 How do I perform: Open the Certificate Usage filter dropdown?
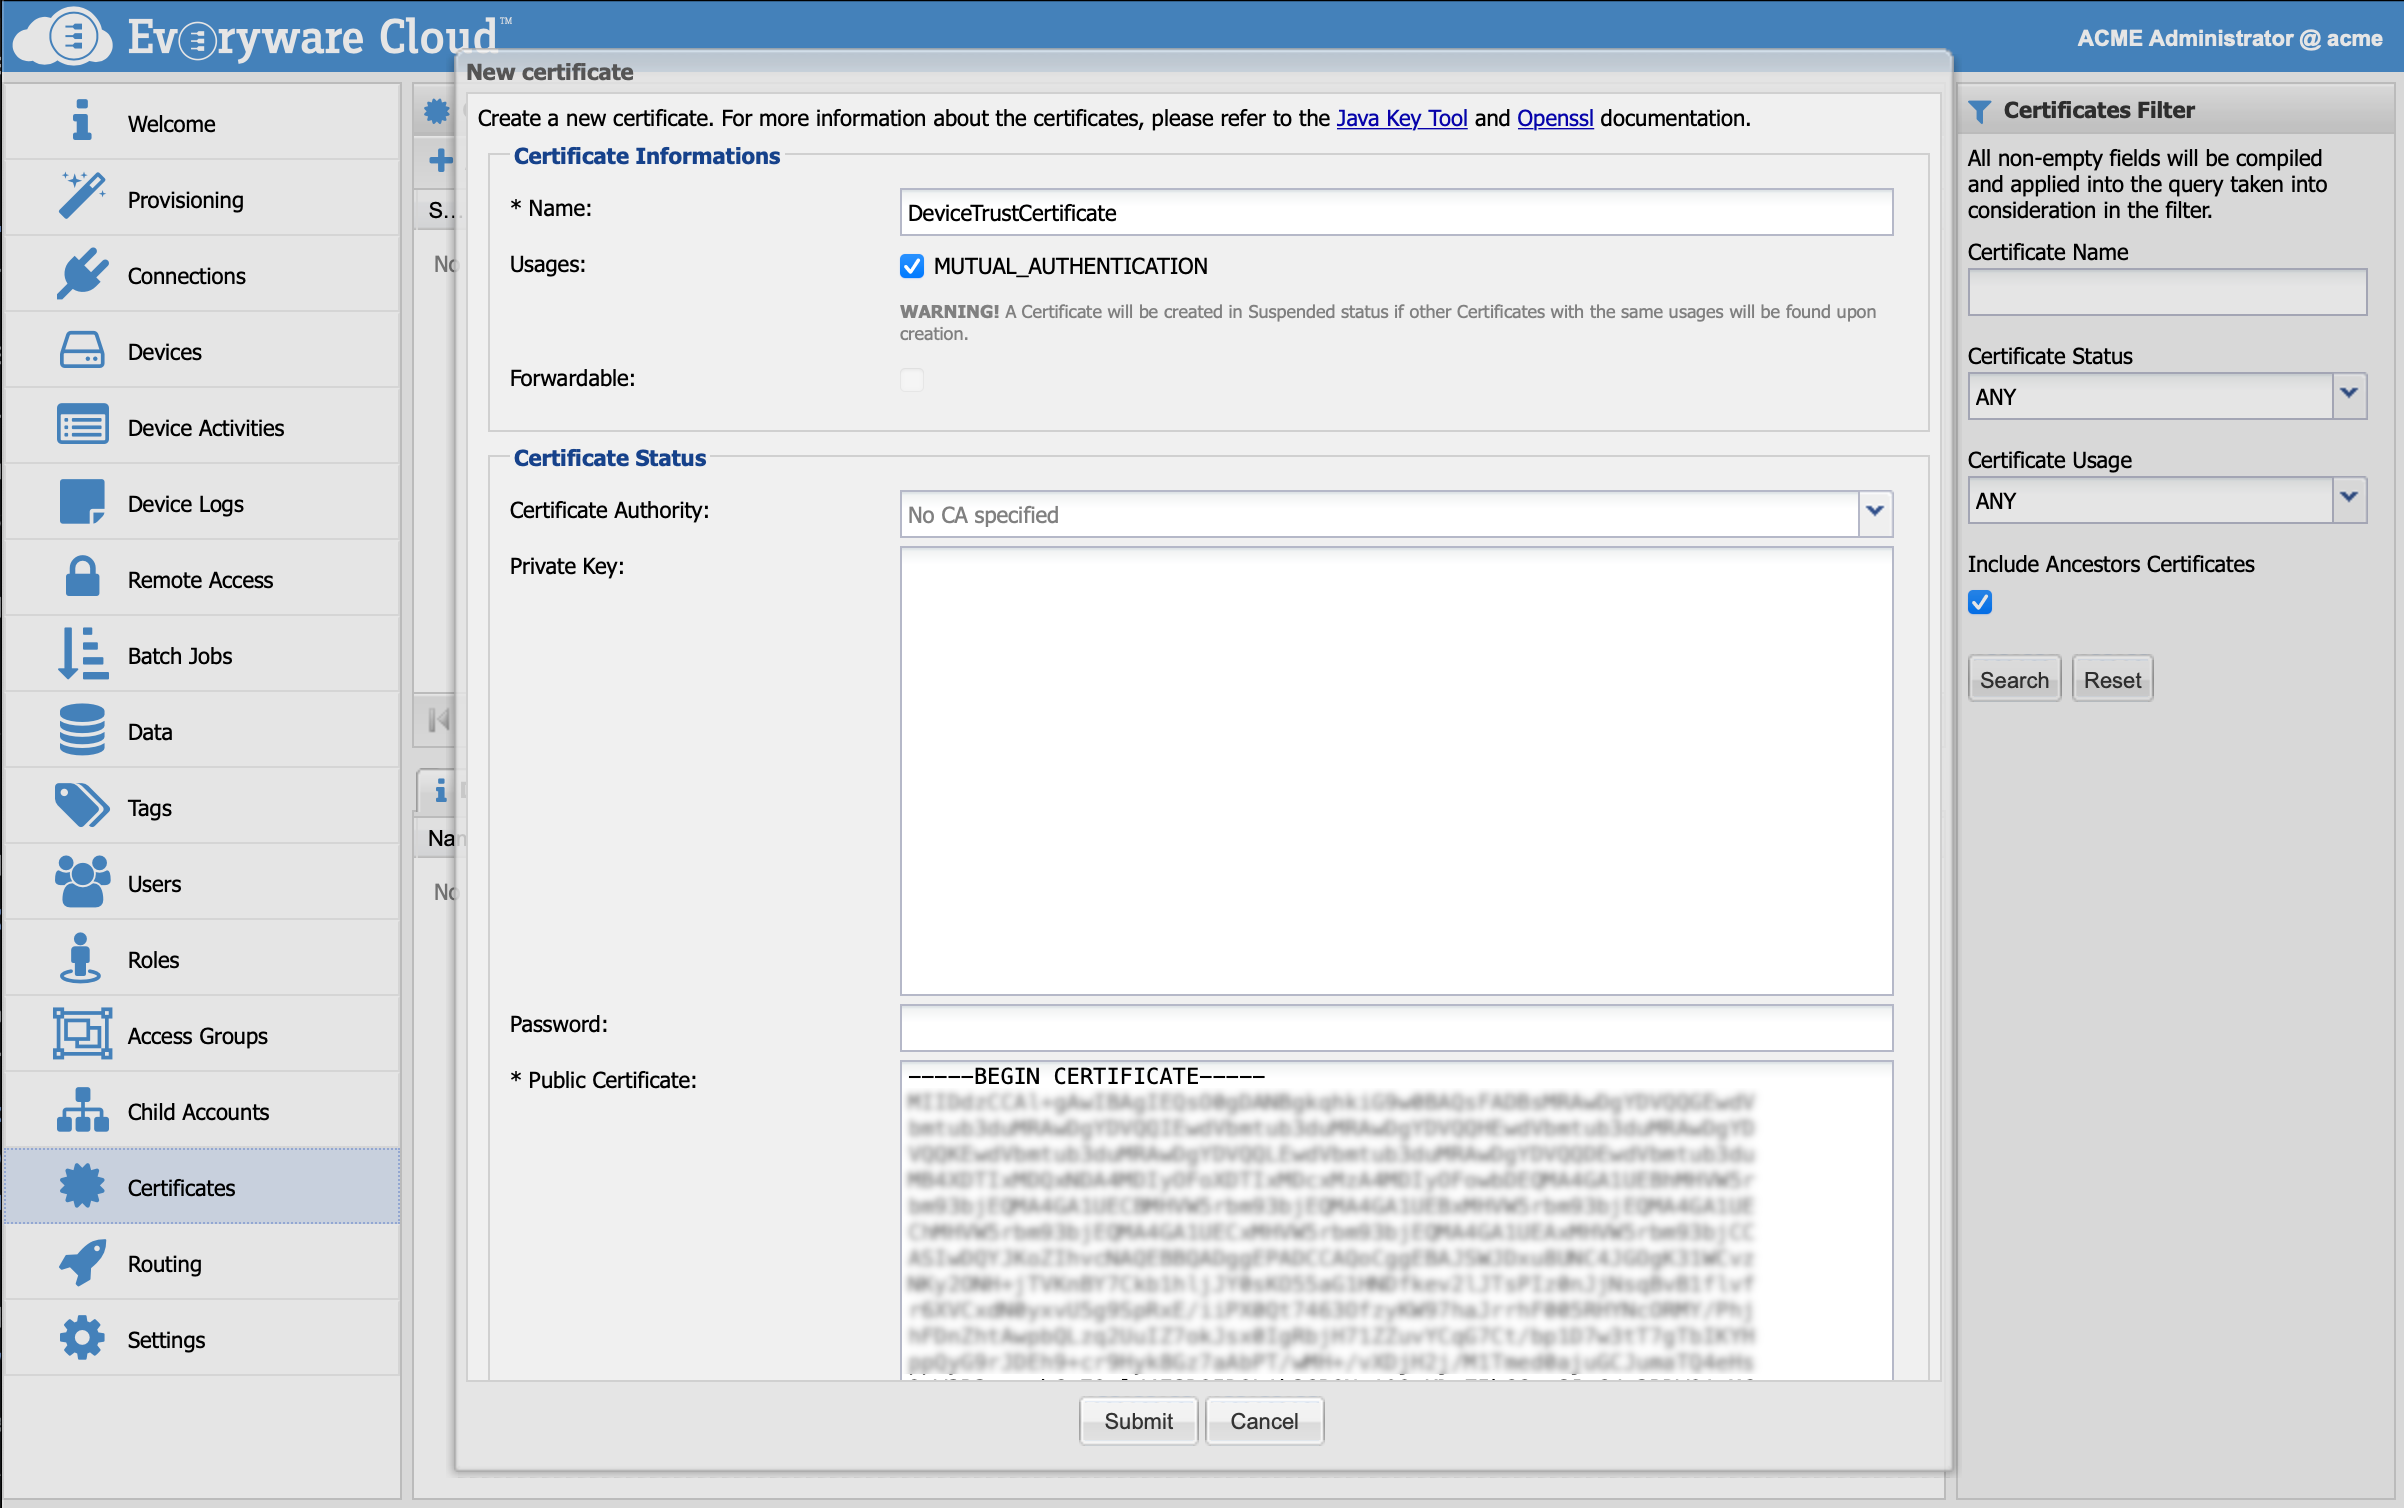point(2349,500)
